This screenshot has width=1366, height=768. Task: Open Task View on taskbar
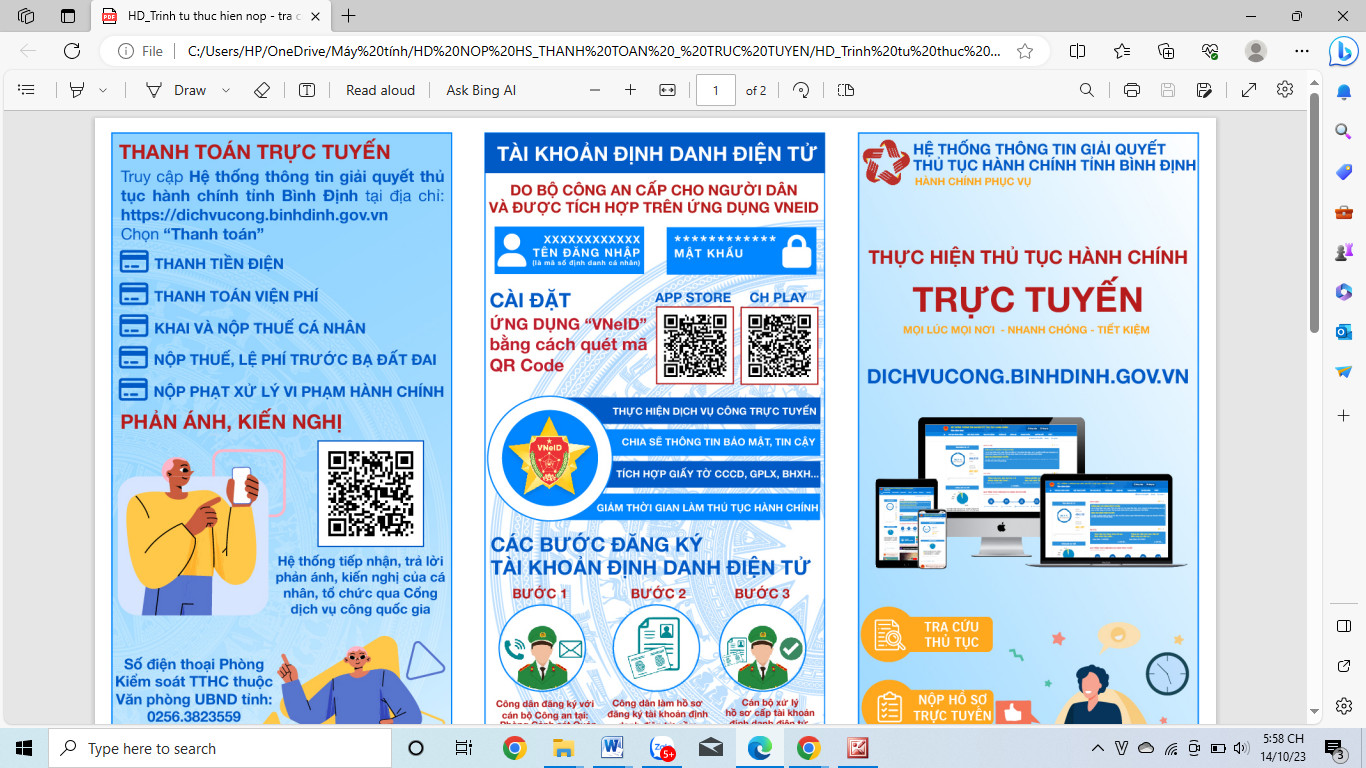tap(463, 748)
